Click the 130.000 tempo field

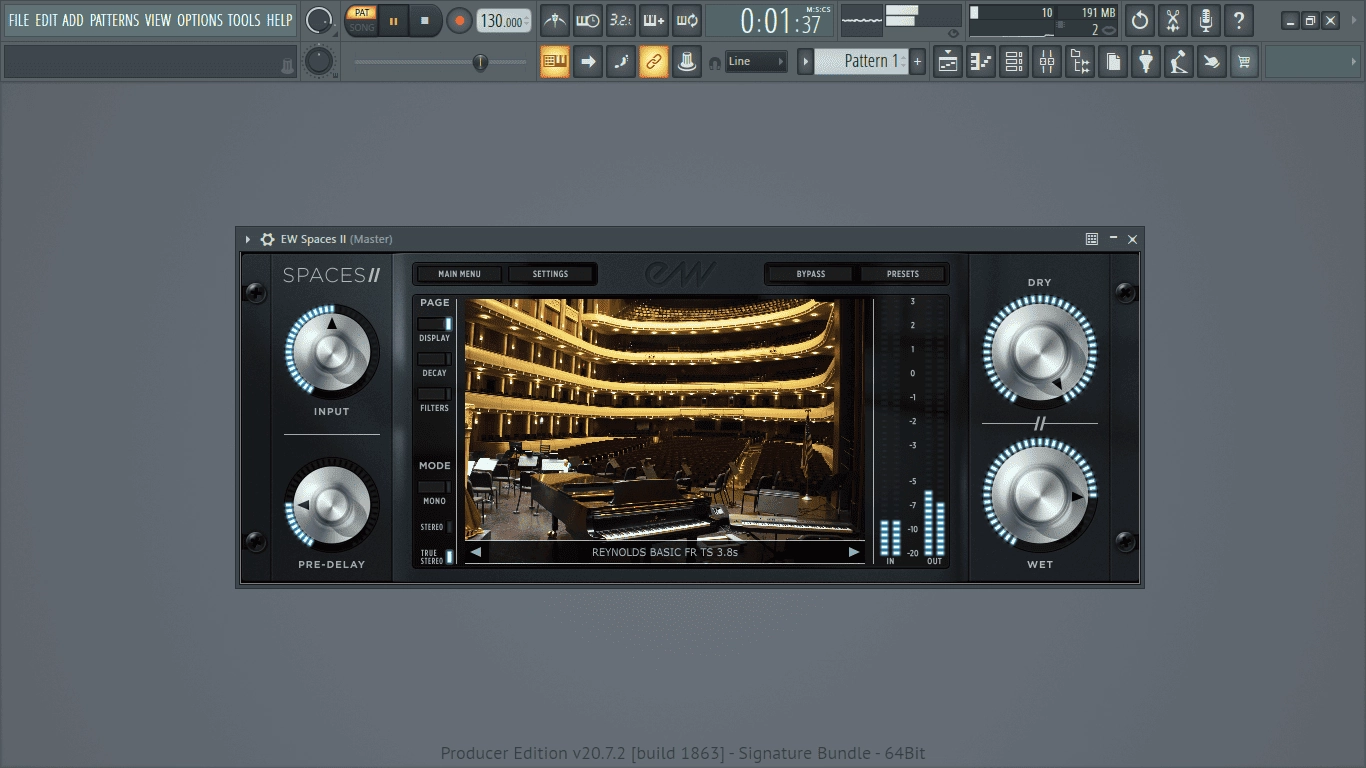point(504,21)
